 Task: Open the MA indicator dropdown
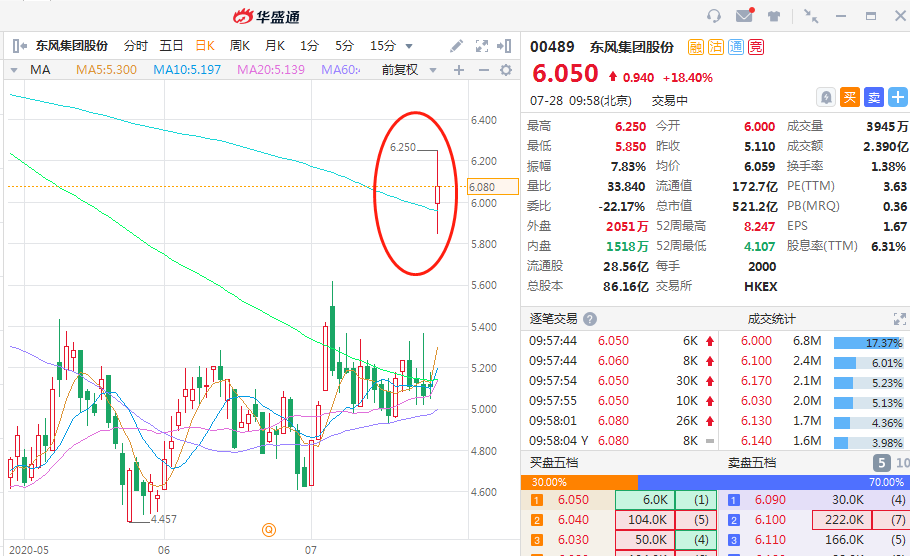tap(14, 70)
